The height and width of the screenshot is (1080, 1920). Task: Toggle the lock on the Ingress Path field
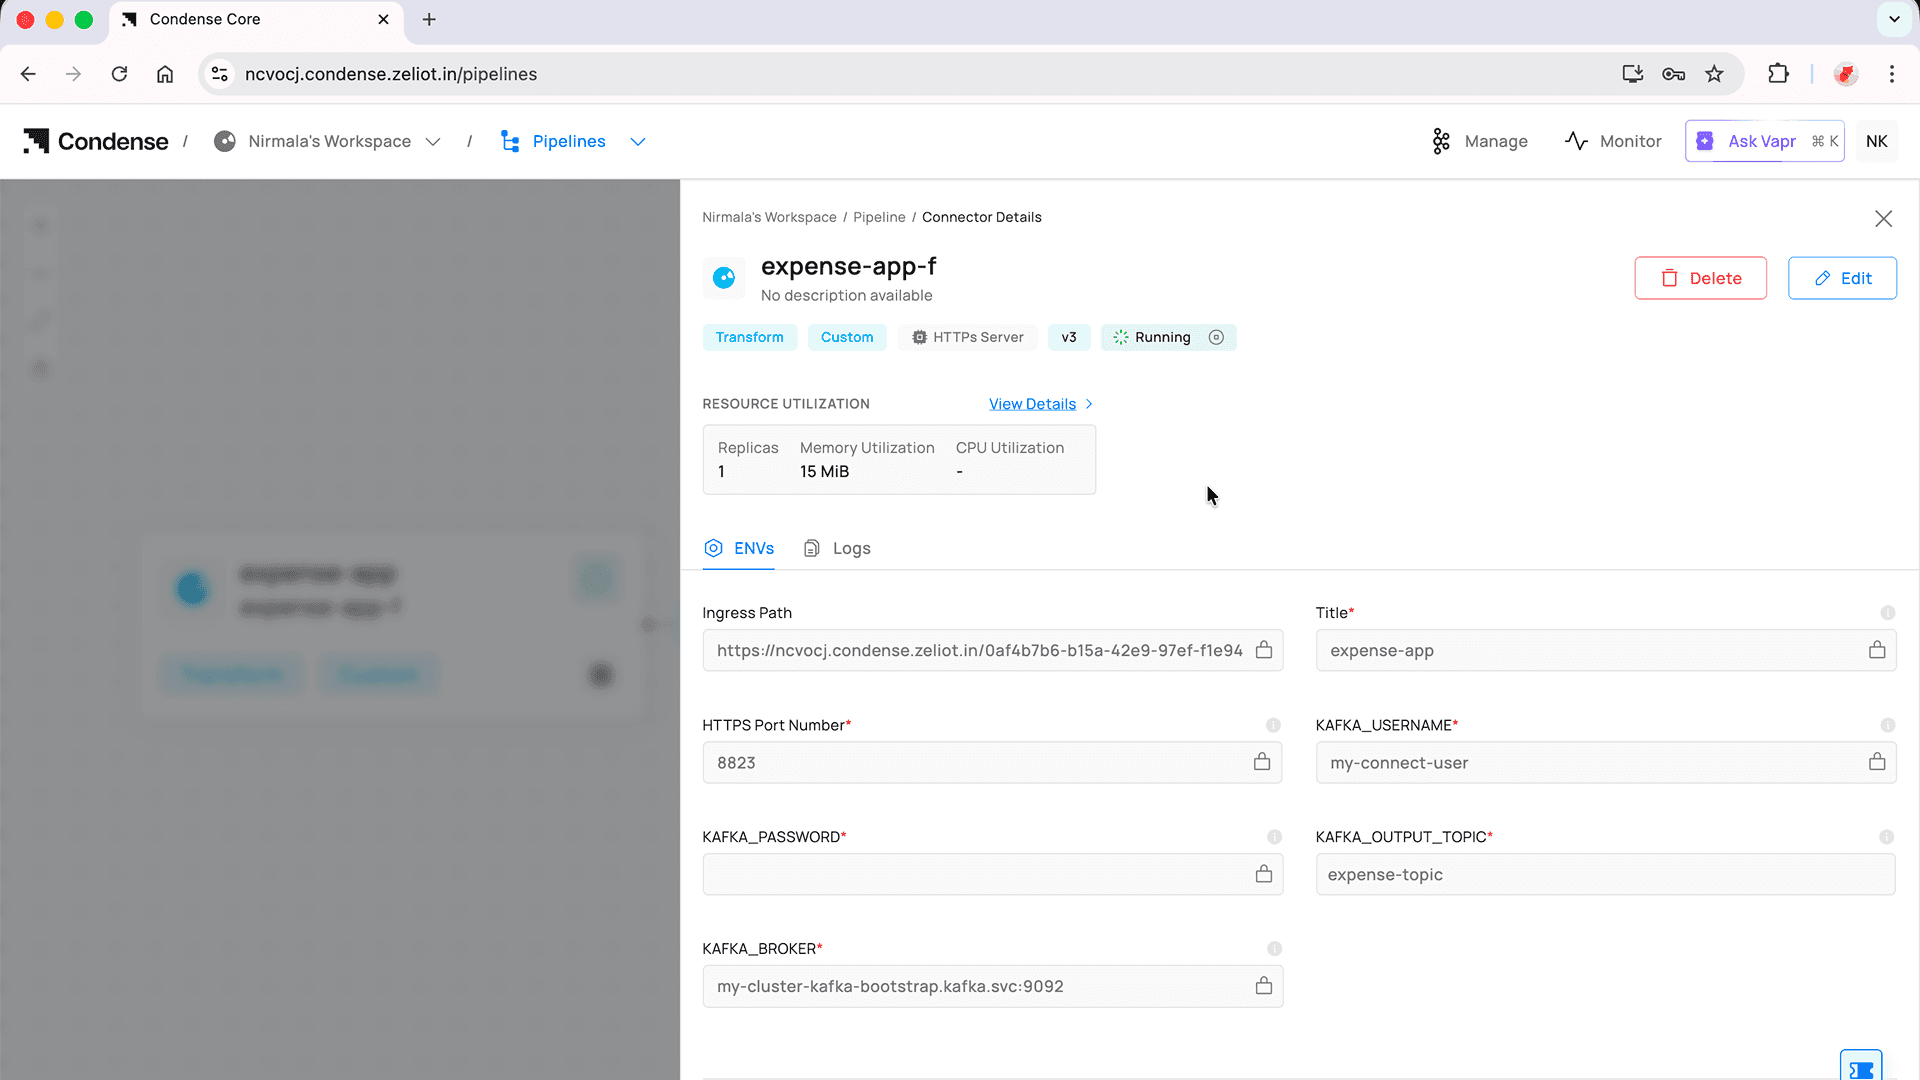coord(1263,649)
